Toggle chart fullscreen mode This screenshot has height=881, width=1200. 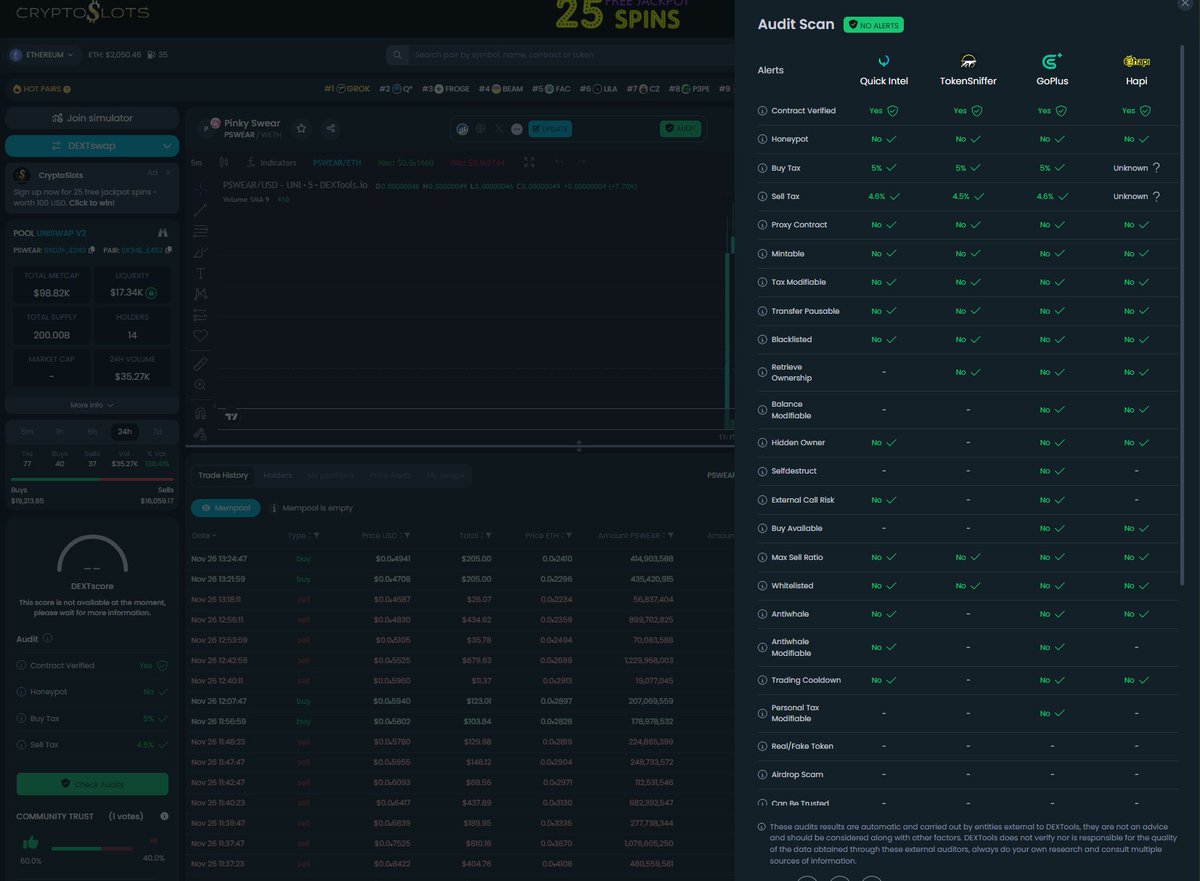click(x=529, y=162)
